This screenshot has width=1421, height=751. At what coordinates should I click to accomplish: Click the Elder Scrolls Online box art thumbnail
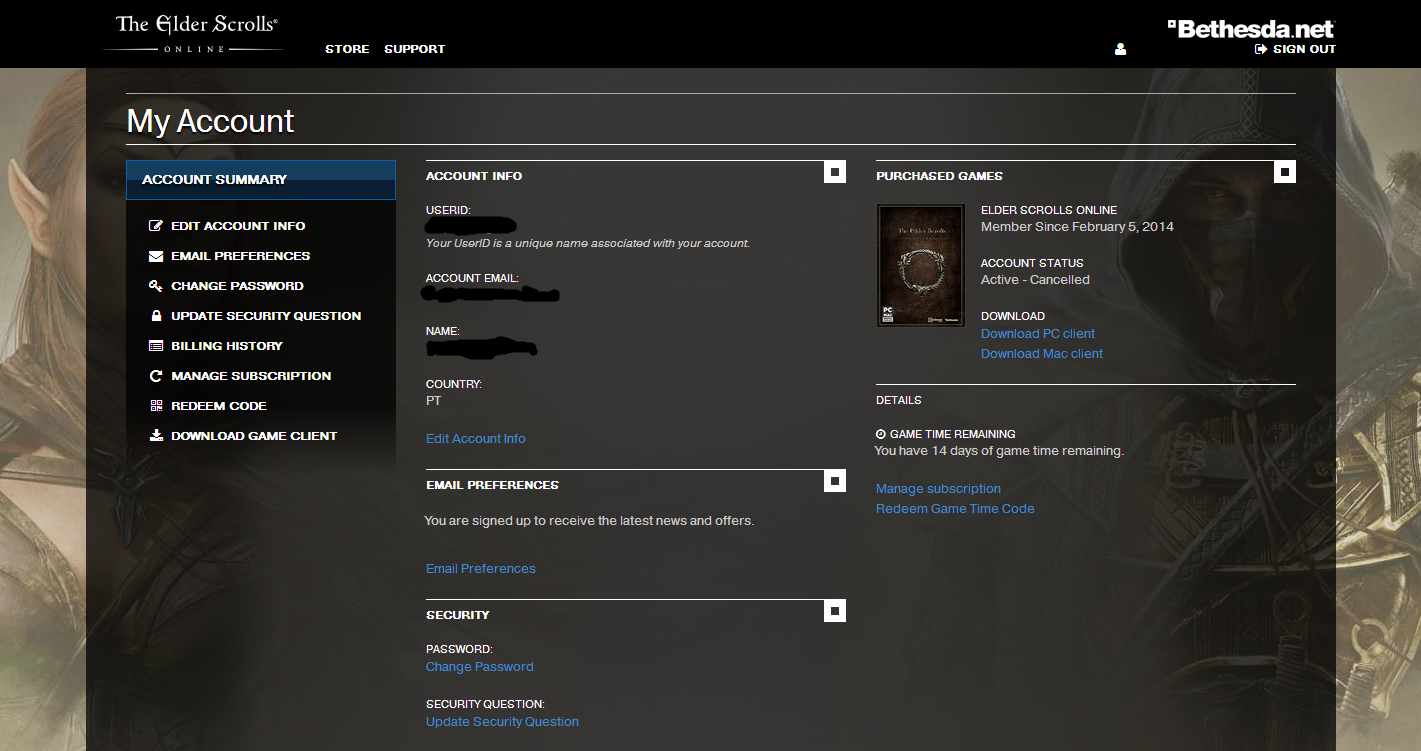point(921,265)
